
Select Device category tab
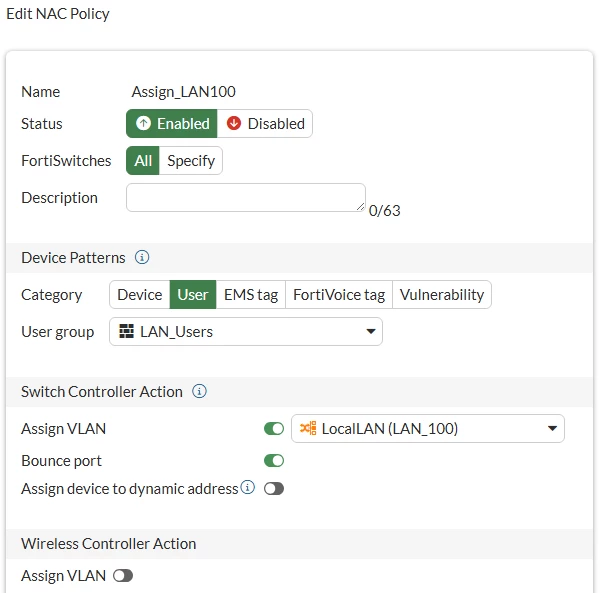(140, 294)
